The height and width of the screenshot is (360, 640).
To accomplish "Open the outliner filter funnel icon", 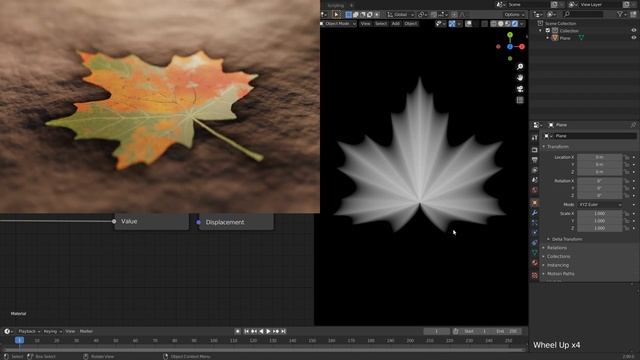I will pos(620,14).
